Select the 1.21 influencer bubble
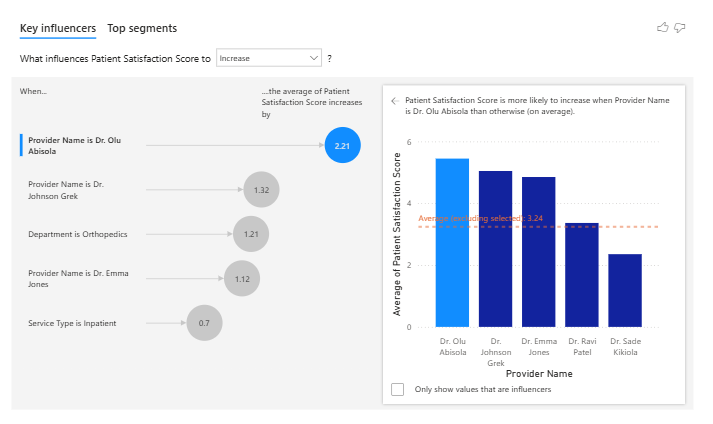This screenshot has width=713, height=424. point(251,234)
